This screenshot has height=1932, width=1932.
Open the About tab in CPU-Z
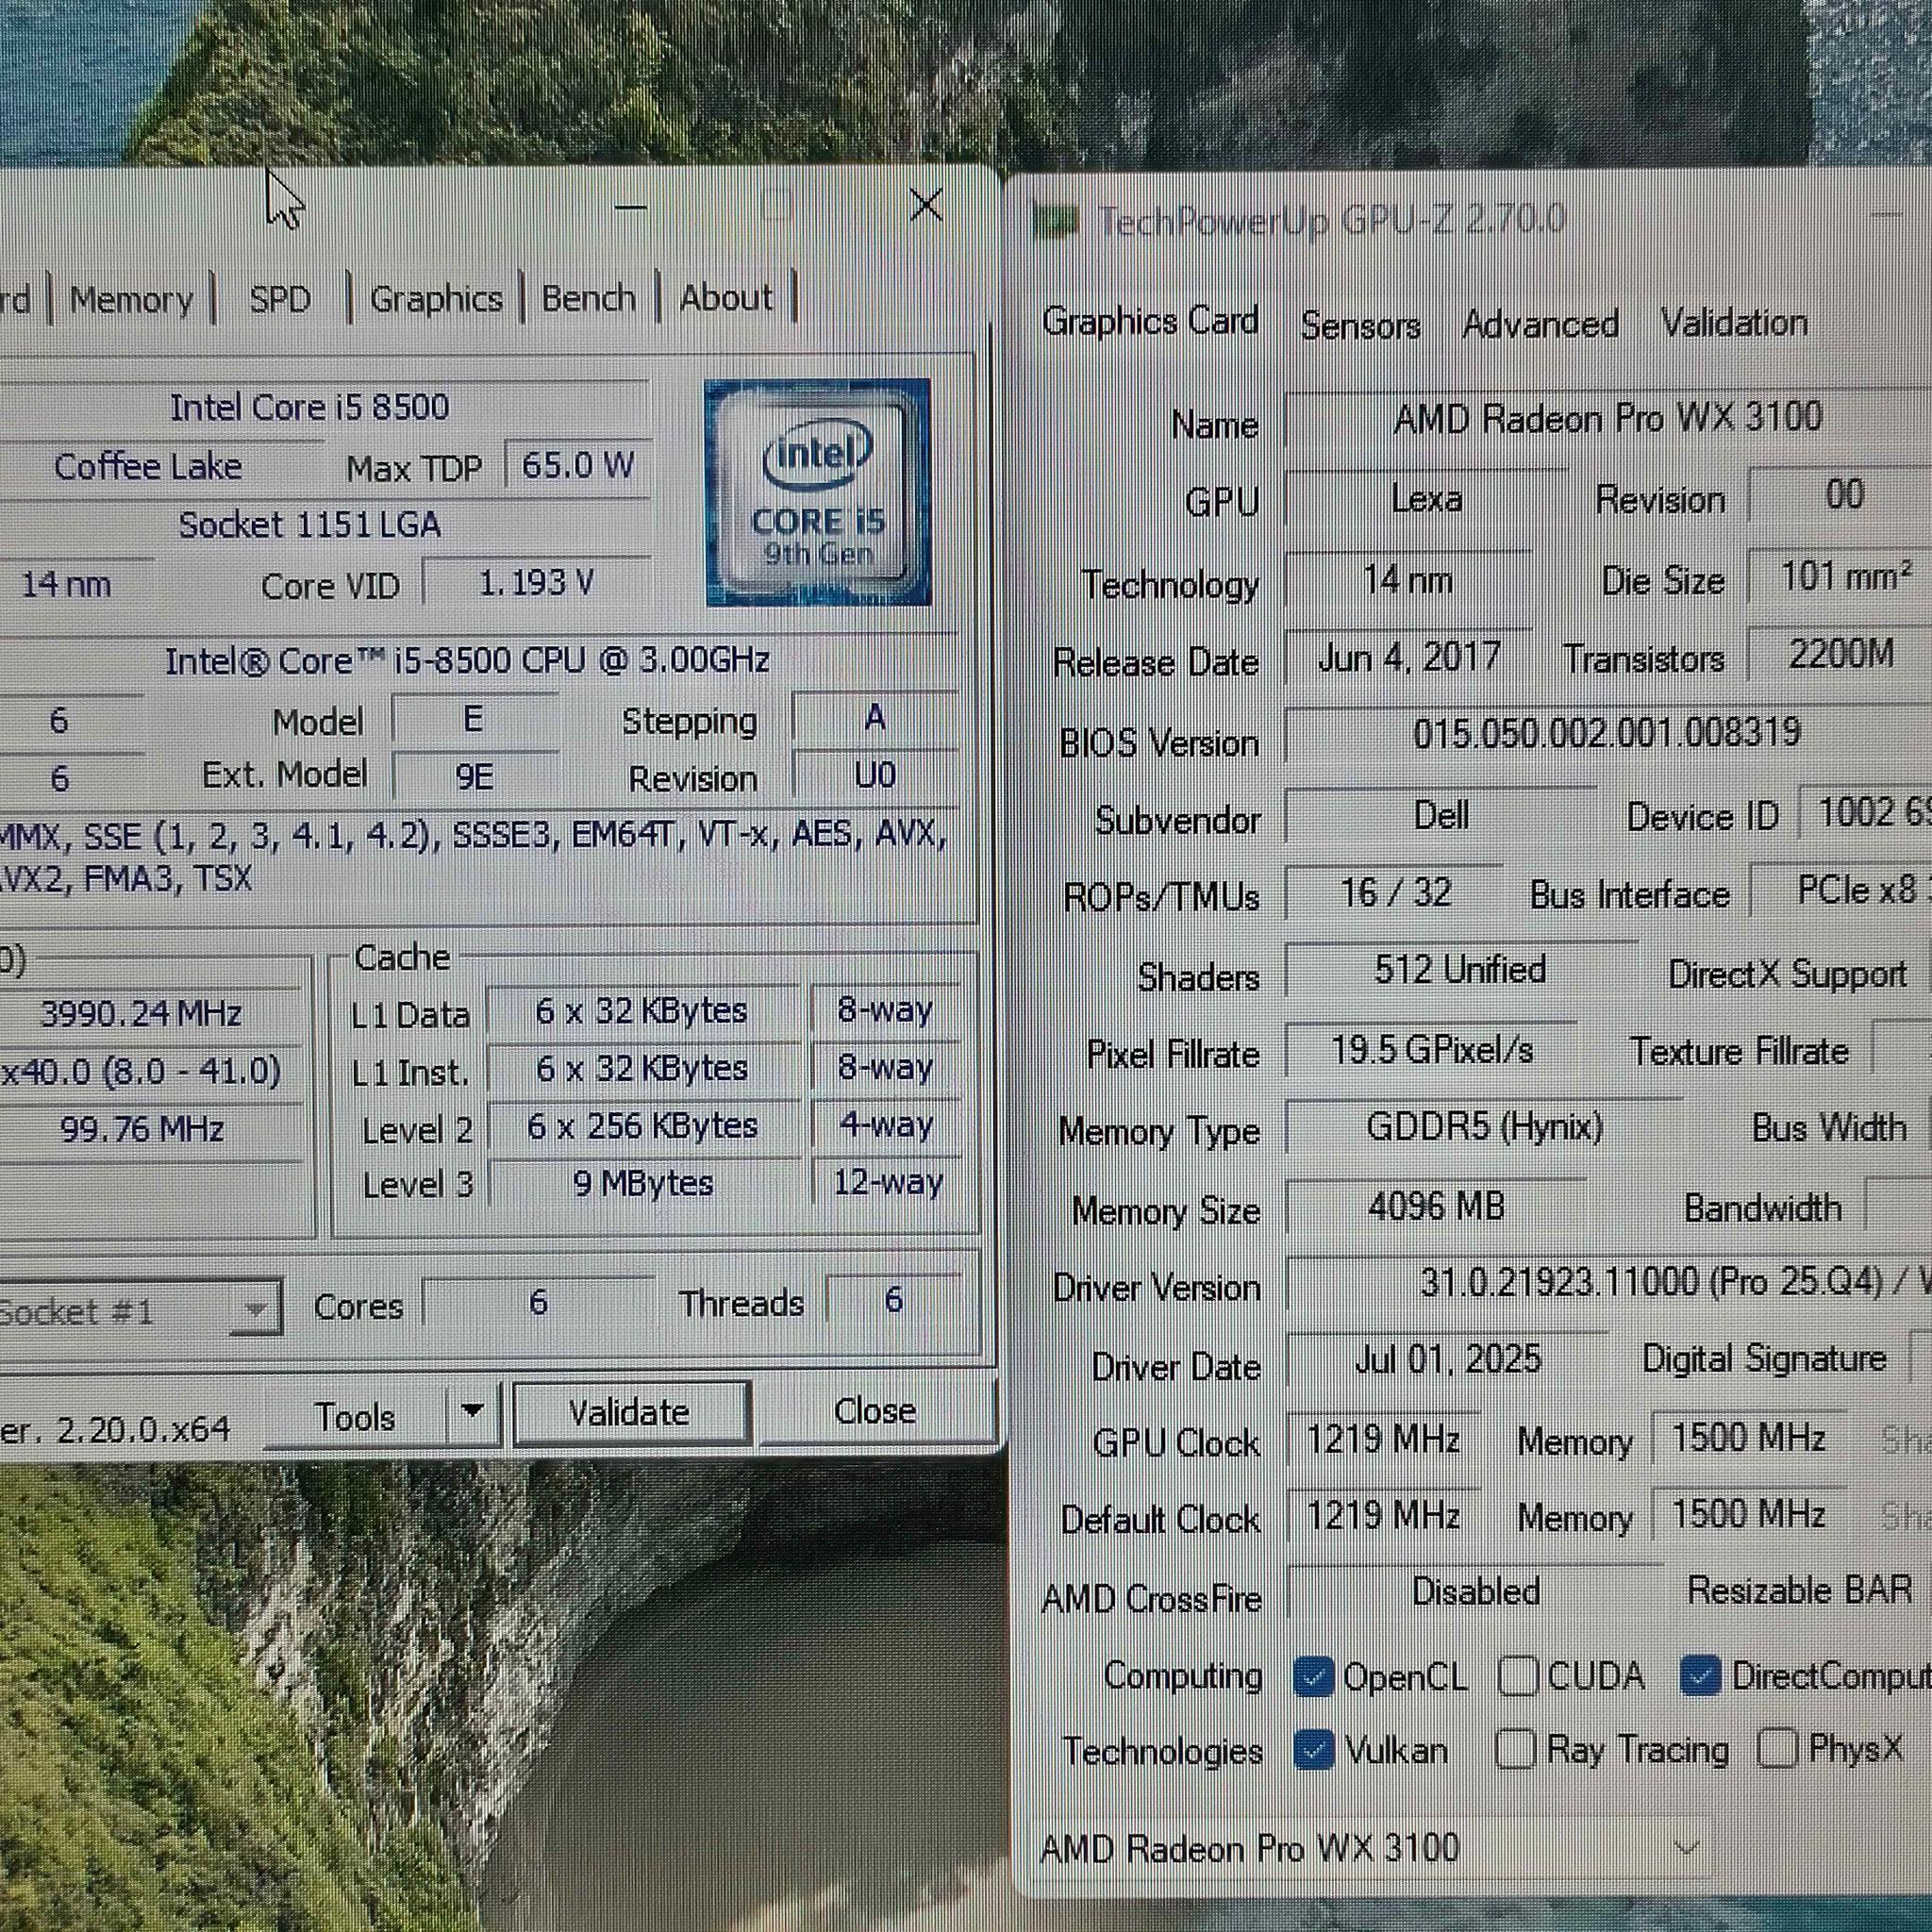pos(726,297)
